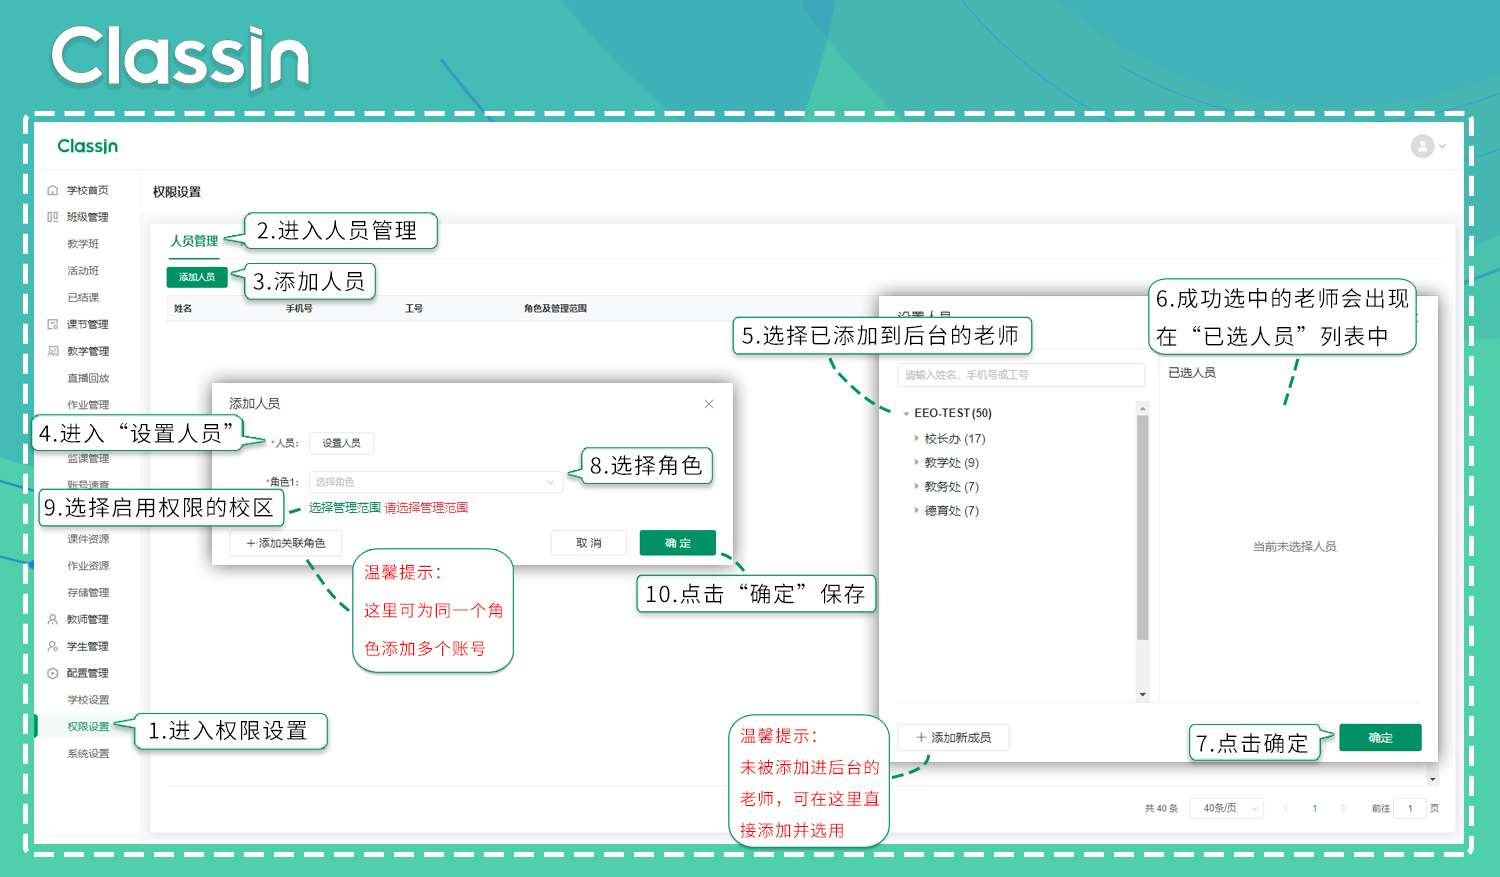Image resolution: width=1500 pixels, height=877 pixels.
Task: Click the 配置管理 hexagon icon
Action: [53, 673]
